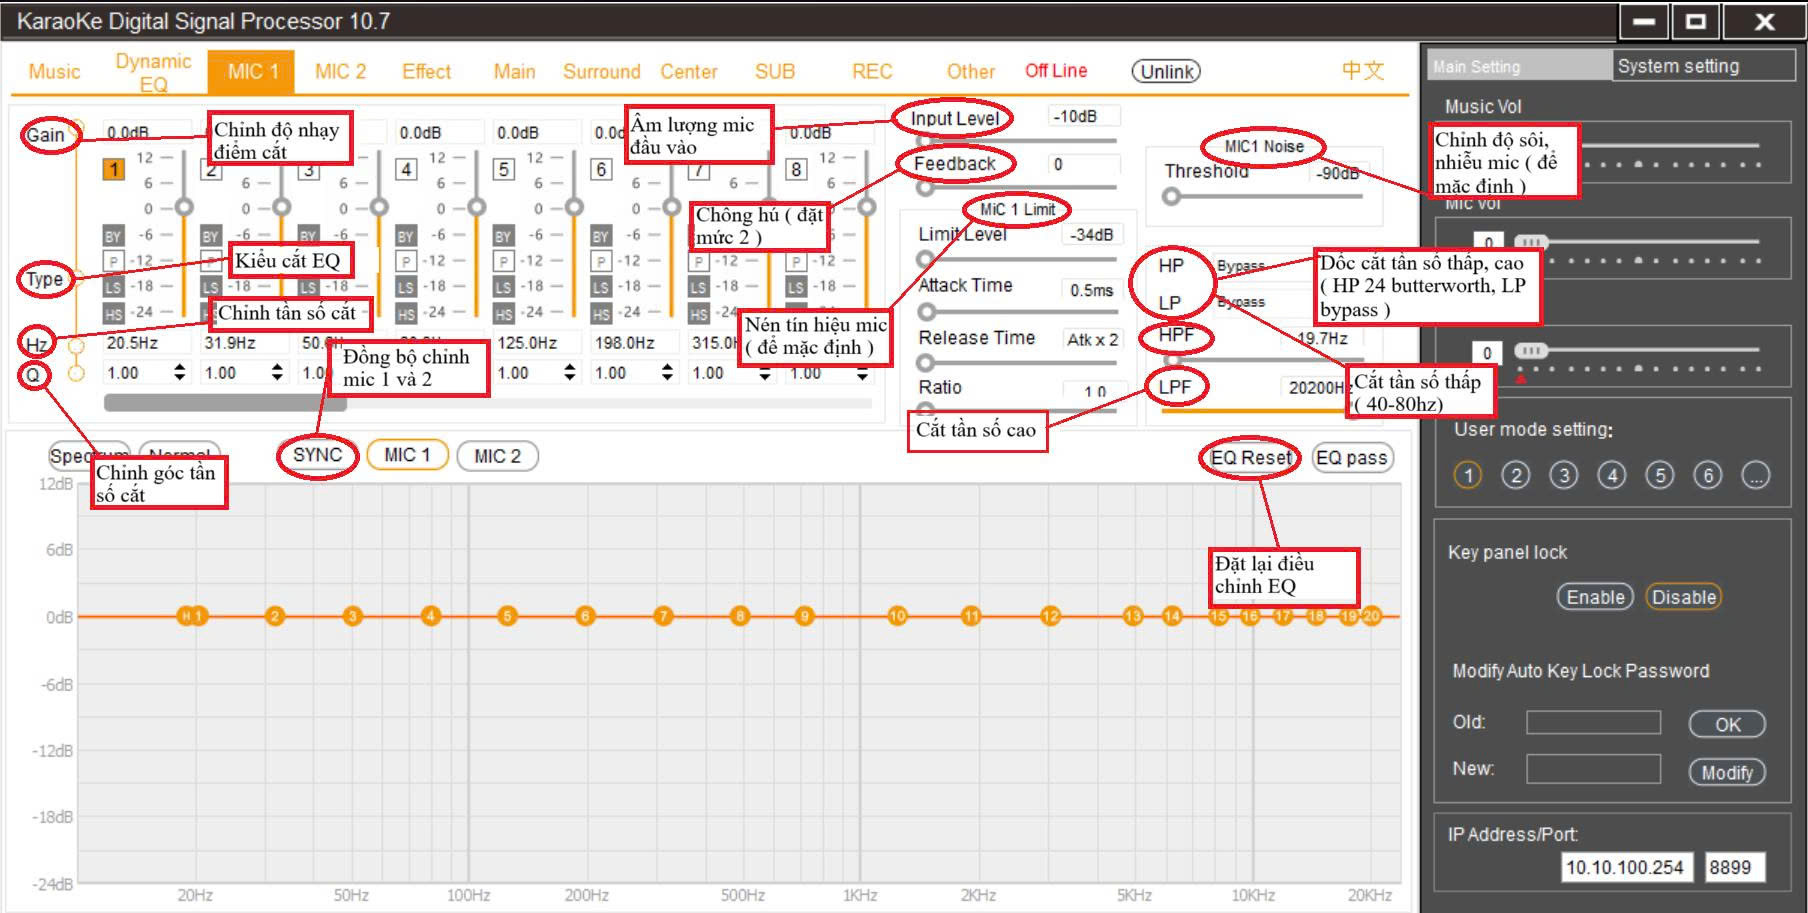The width and height of the screenshot is (1808, 913).
Task: Open the Limit Level -34dB value box
Action: 1092,235
